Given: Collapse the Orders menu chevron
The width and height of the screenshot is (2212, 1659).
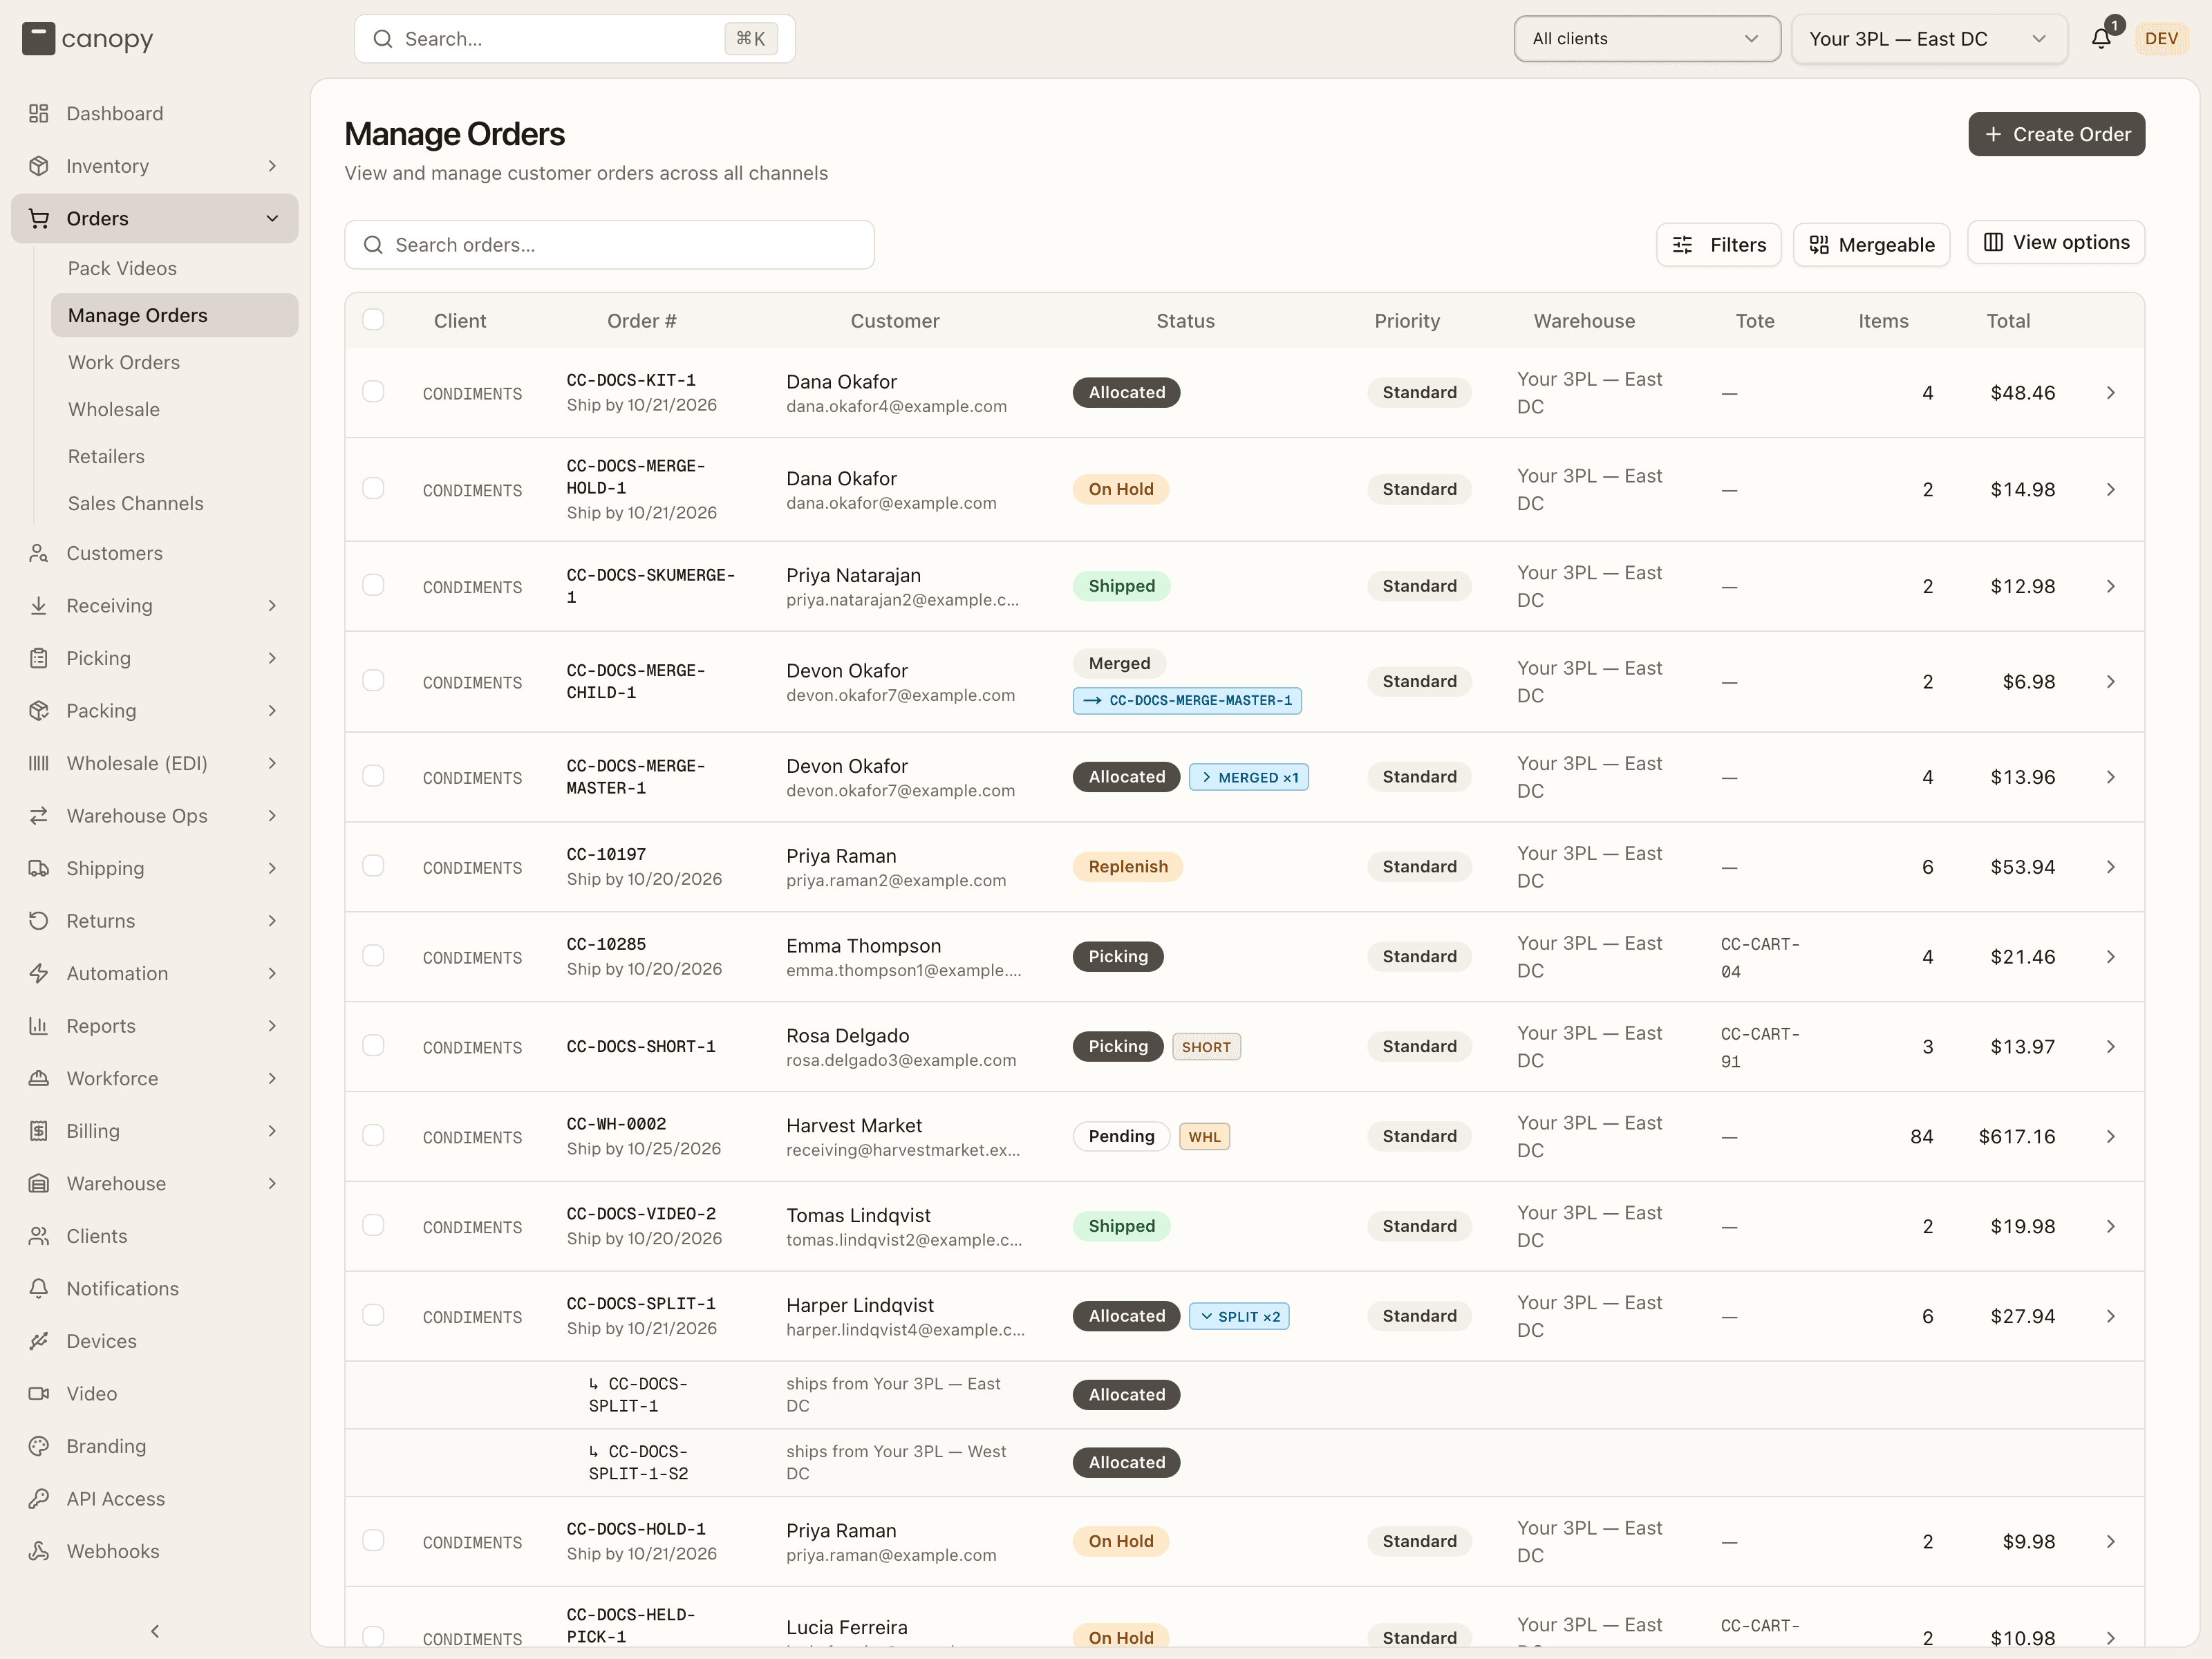Looking at the screenshot, I should [272, 218].
